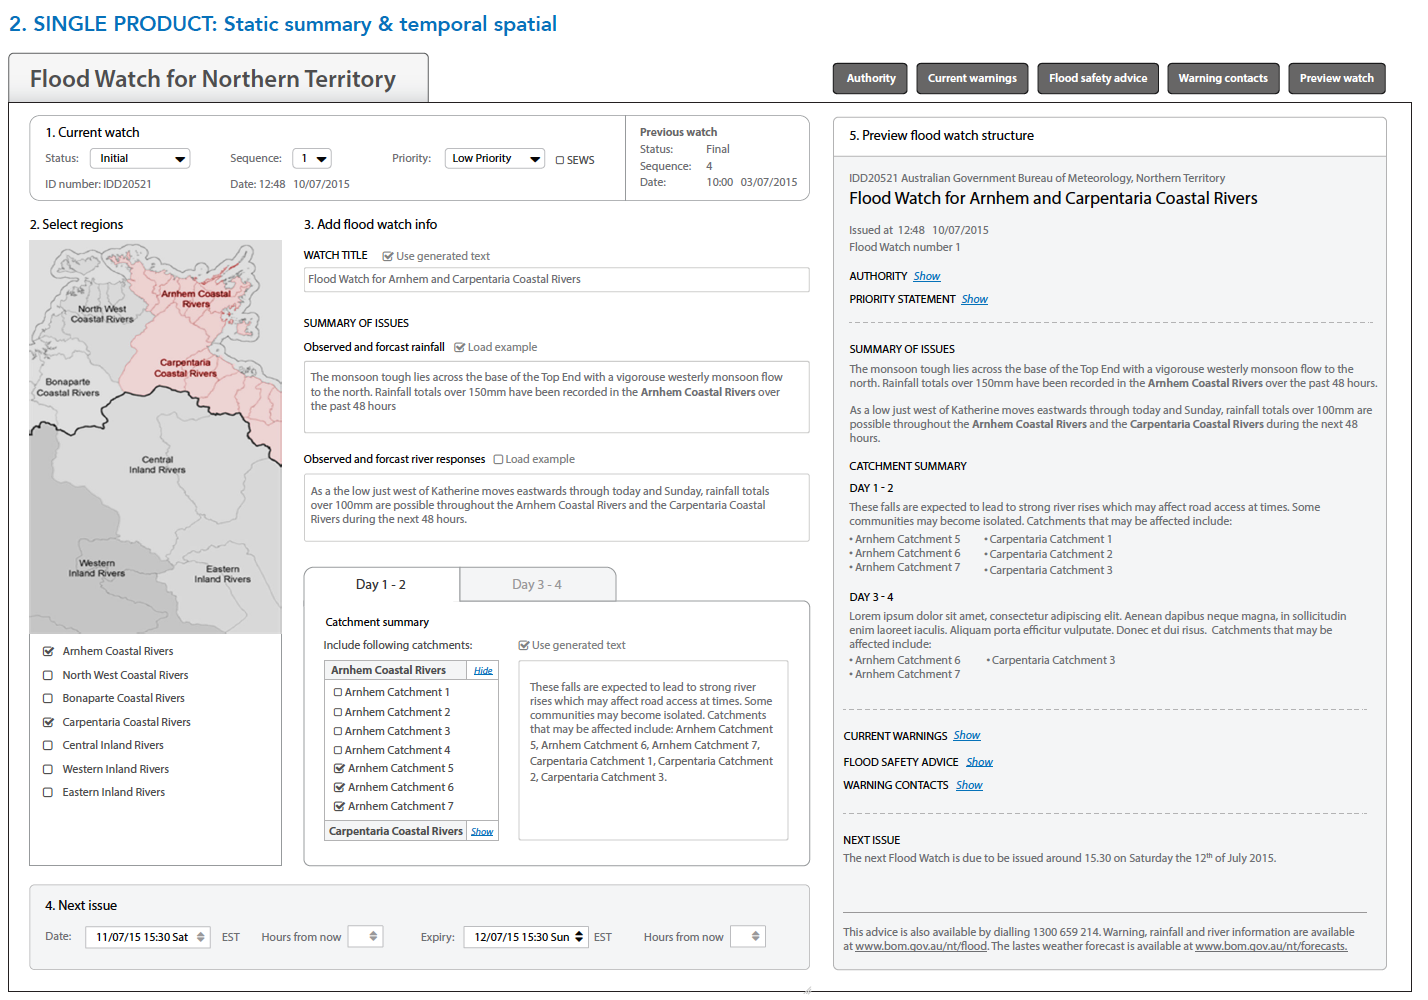The width and height of the screenshot is (1428, 1000).
Task: Open the www.bom.gov.au/nt/forecasts link
Action: (1271, 946)
